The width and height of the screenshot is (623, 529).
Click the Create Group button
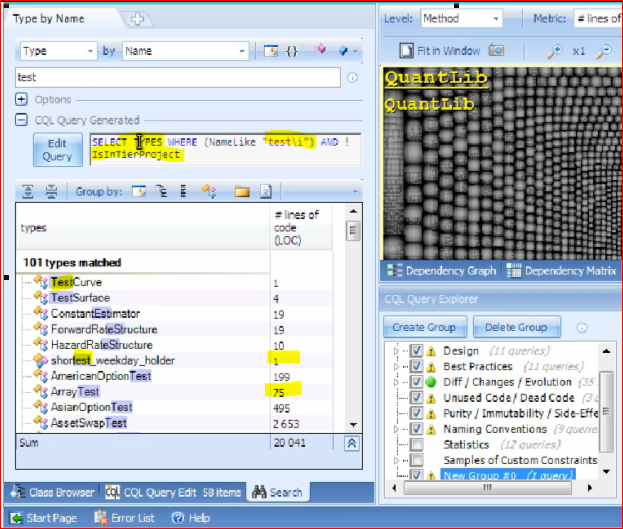tap(425, 327)
